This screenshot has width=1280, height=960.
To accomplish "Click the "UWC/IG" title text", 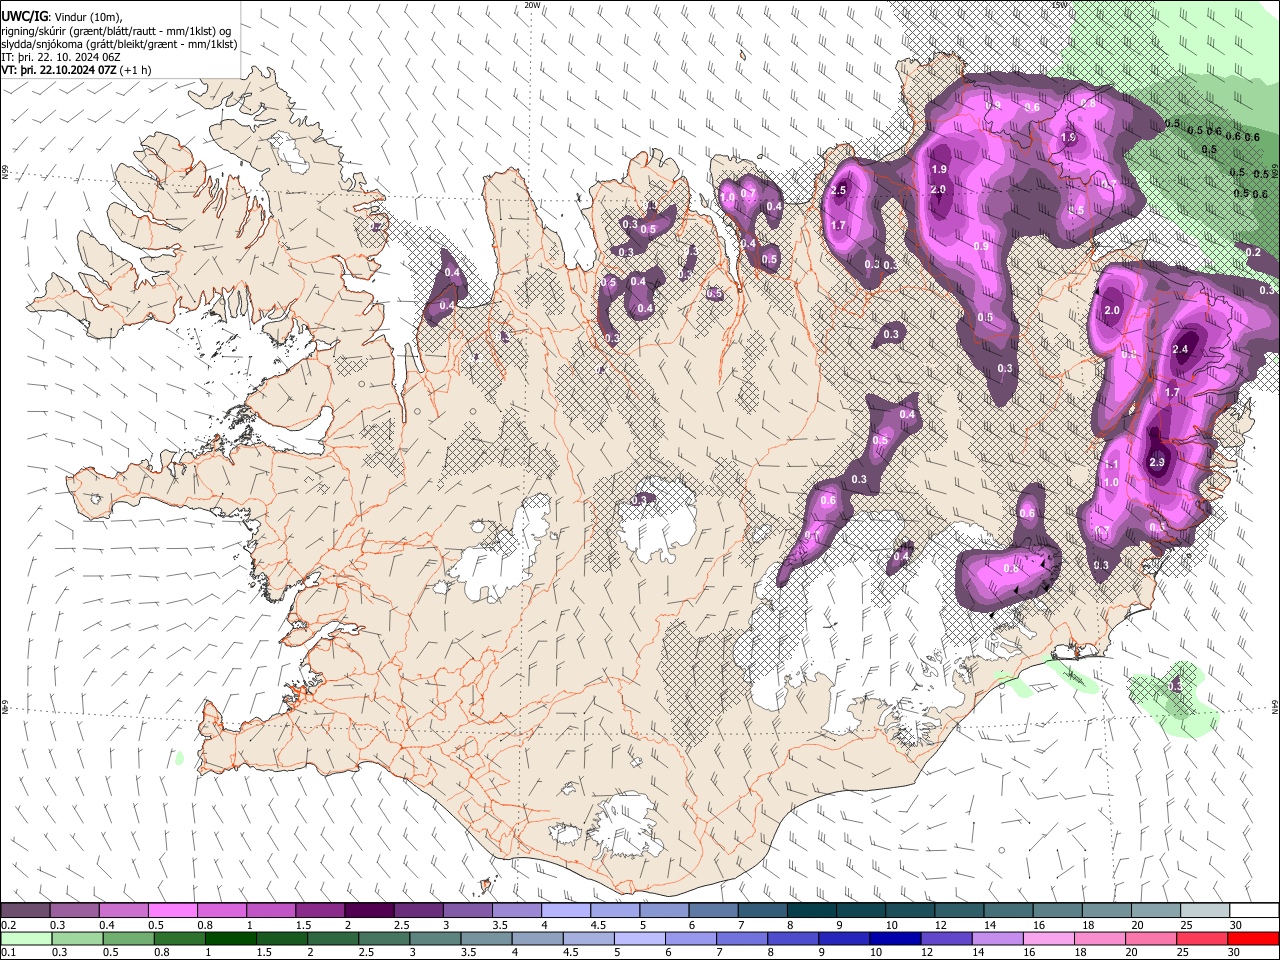I will (24, 17).
